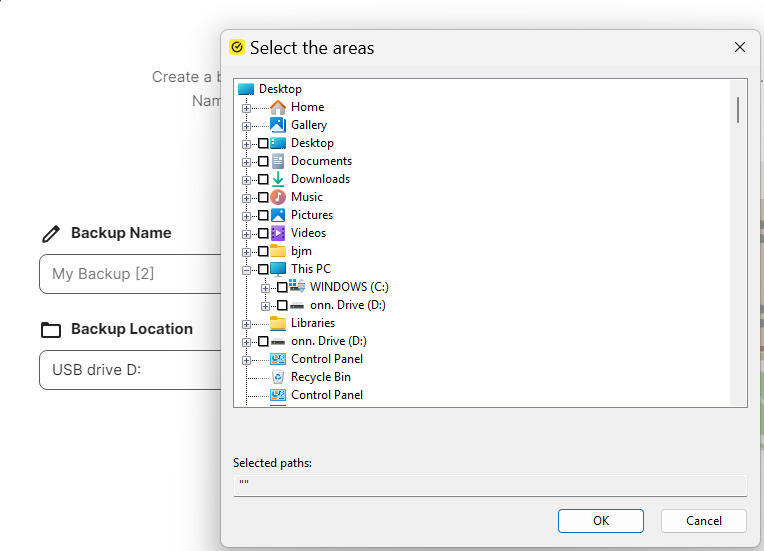Select the Libraries folder icon
This screenshot has width=764, height=551.
click(278, 323)
